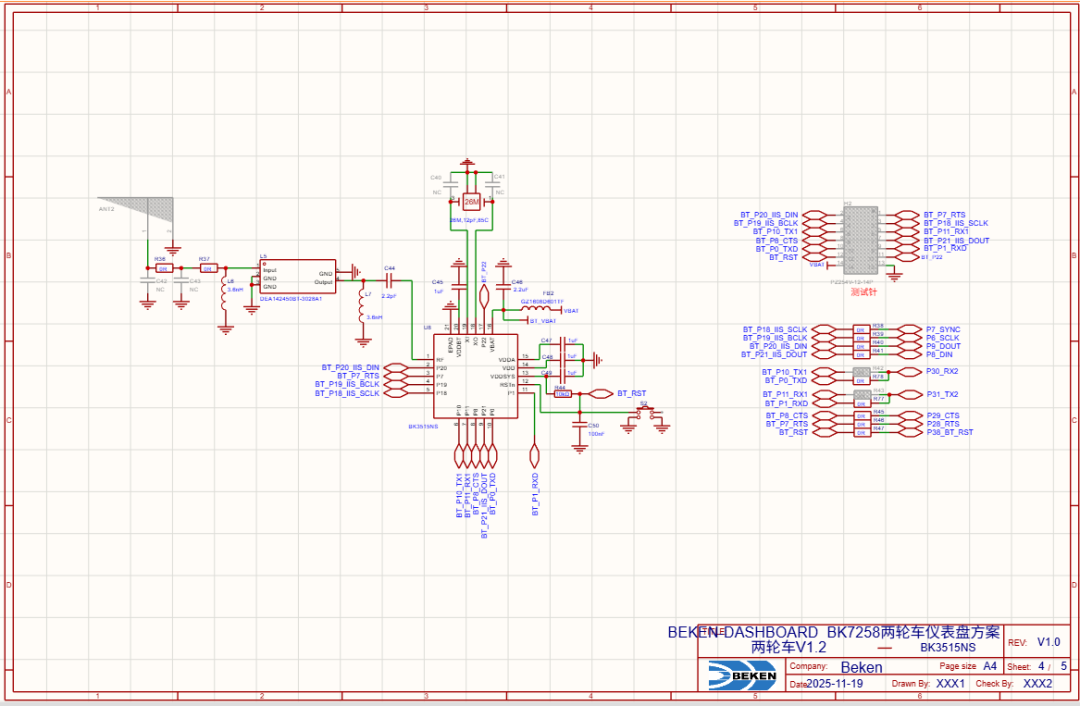The image size is (1080, 706).
Task: Select the L5 filter block with Input/Output pins
Action: pyautogui.click(x=298, y=278)
